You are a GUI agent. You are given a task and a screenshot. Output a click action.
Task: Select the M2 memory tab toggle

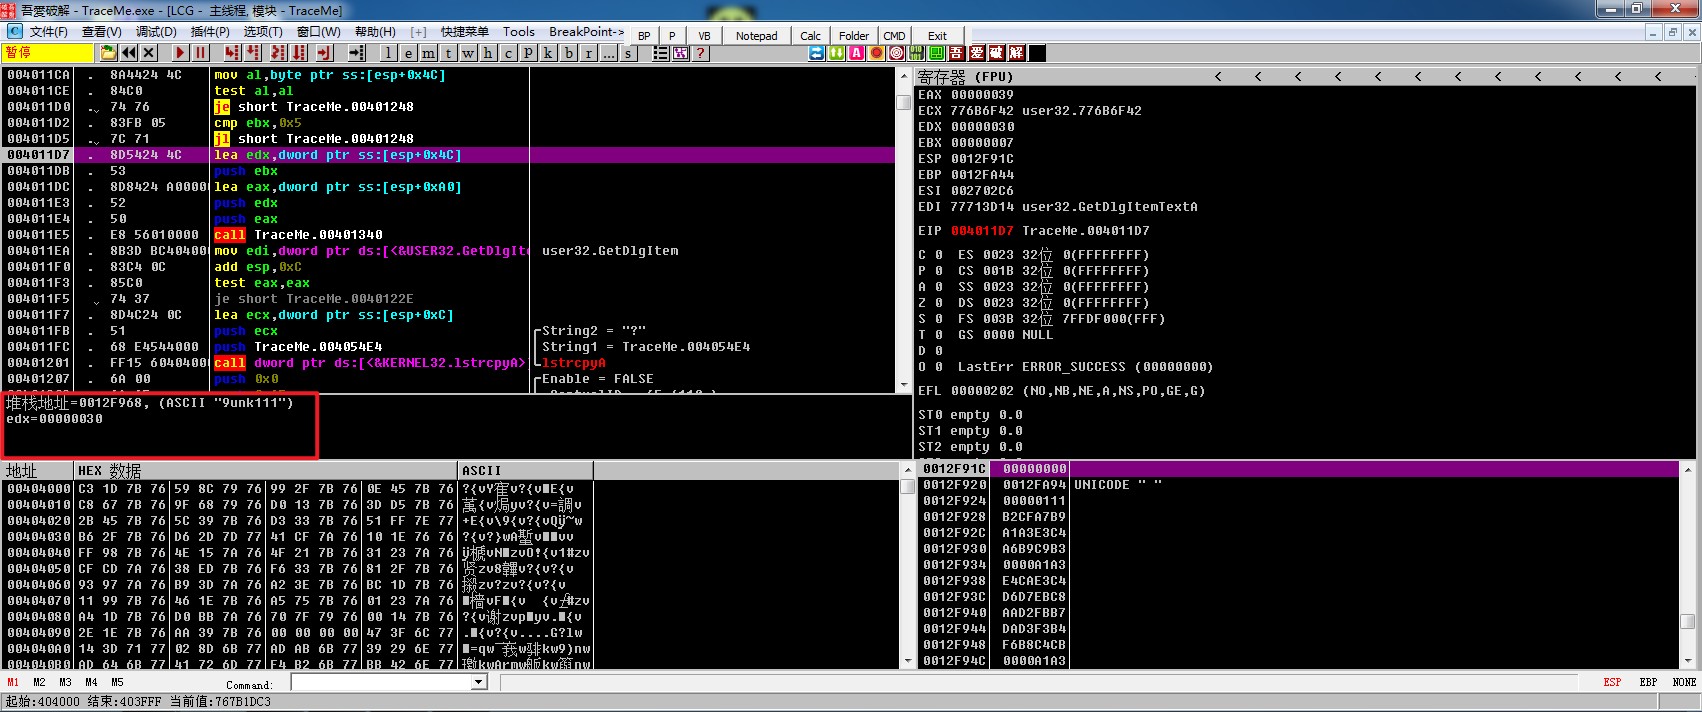[39, 682]
